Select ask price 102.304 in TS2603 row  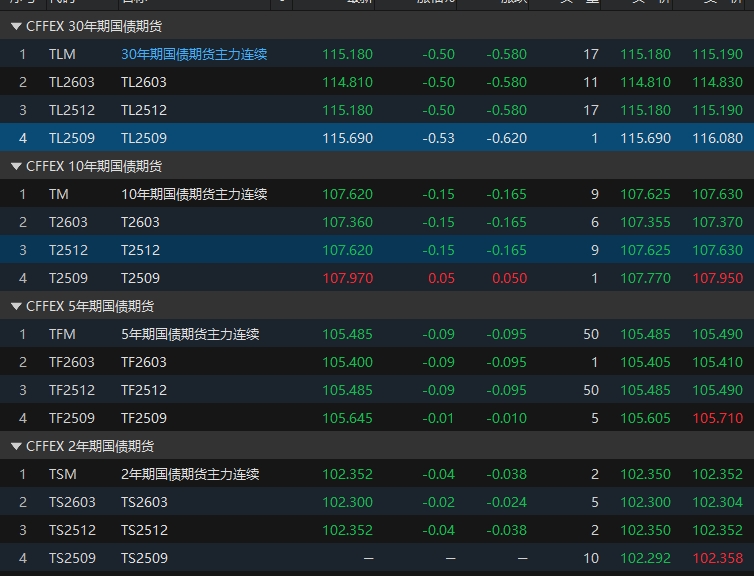[717, 501]
